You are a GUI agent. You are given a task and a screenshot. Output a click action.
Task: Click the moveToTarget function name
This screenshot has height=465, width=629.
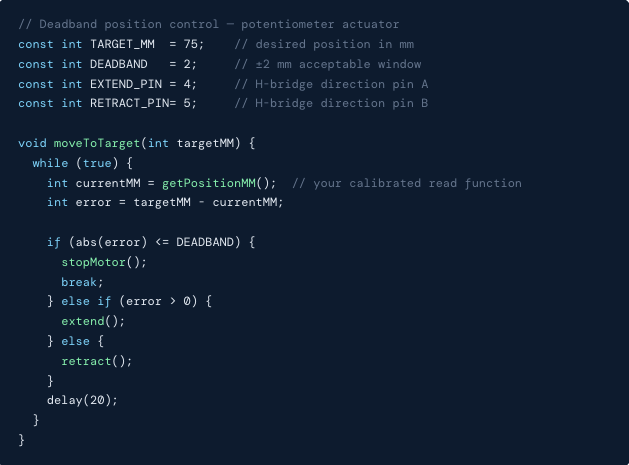coord(96,143)
